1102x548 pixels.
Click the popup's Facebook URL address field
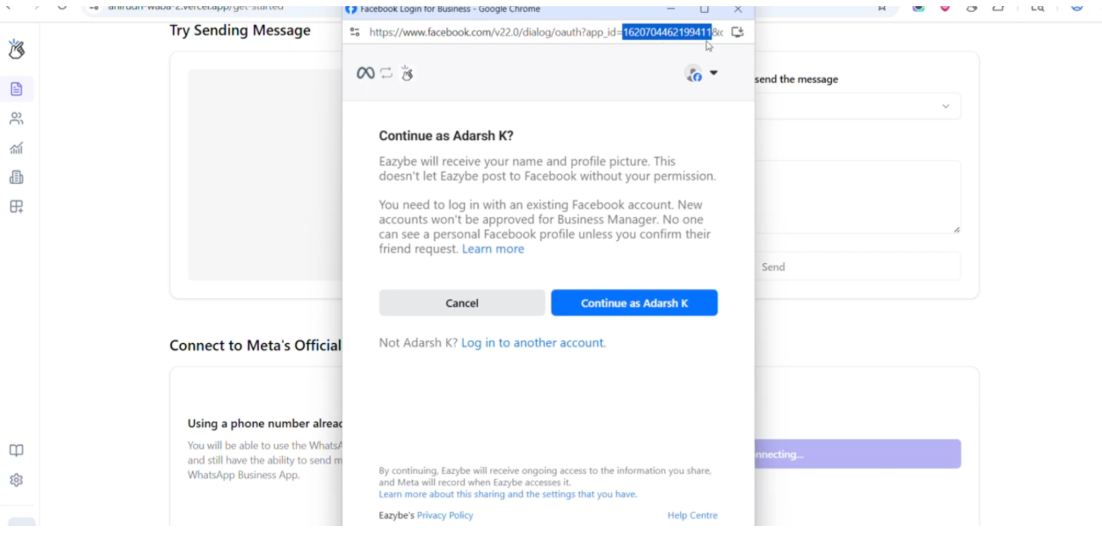coord(545,32)
